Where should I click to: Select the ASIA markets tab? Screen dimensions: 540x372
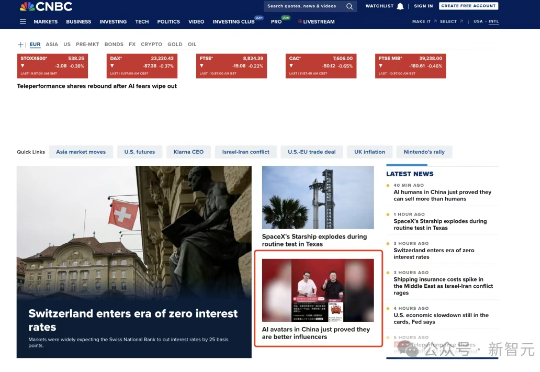pyautogui.click(x=52, y=44)
